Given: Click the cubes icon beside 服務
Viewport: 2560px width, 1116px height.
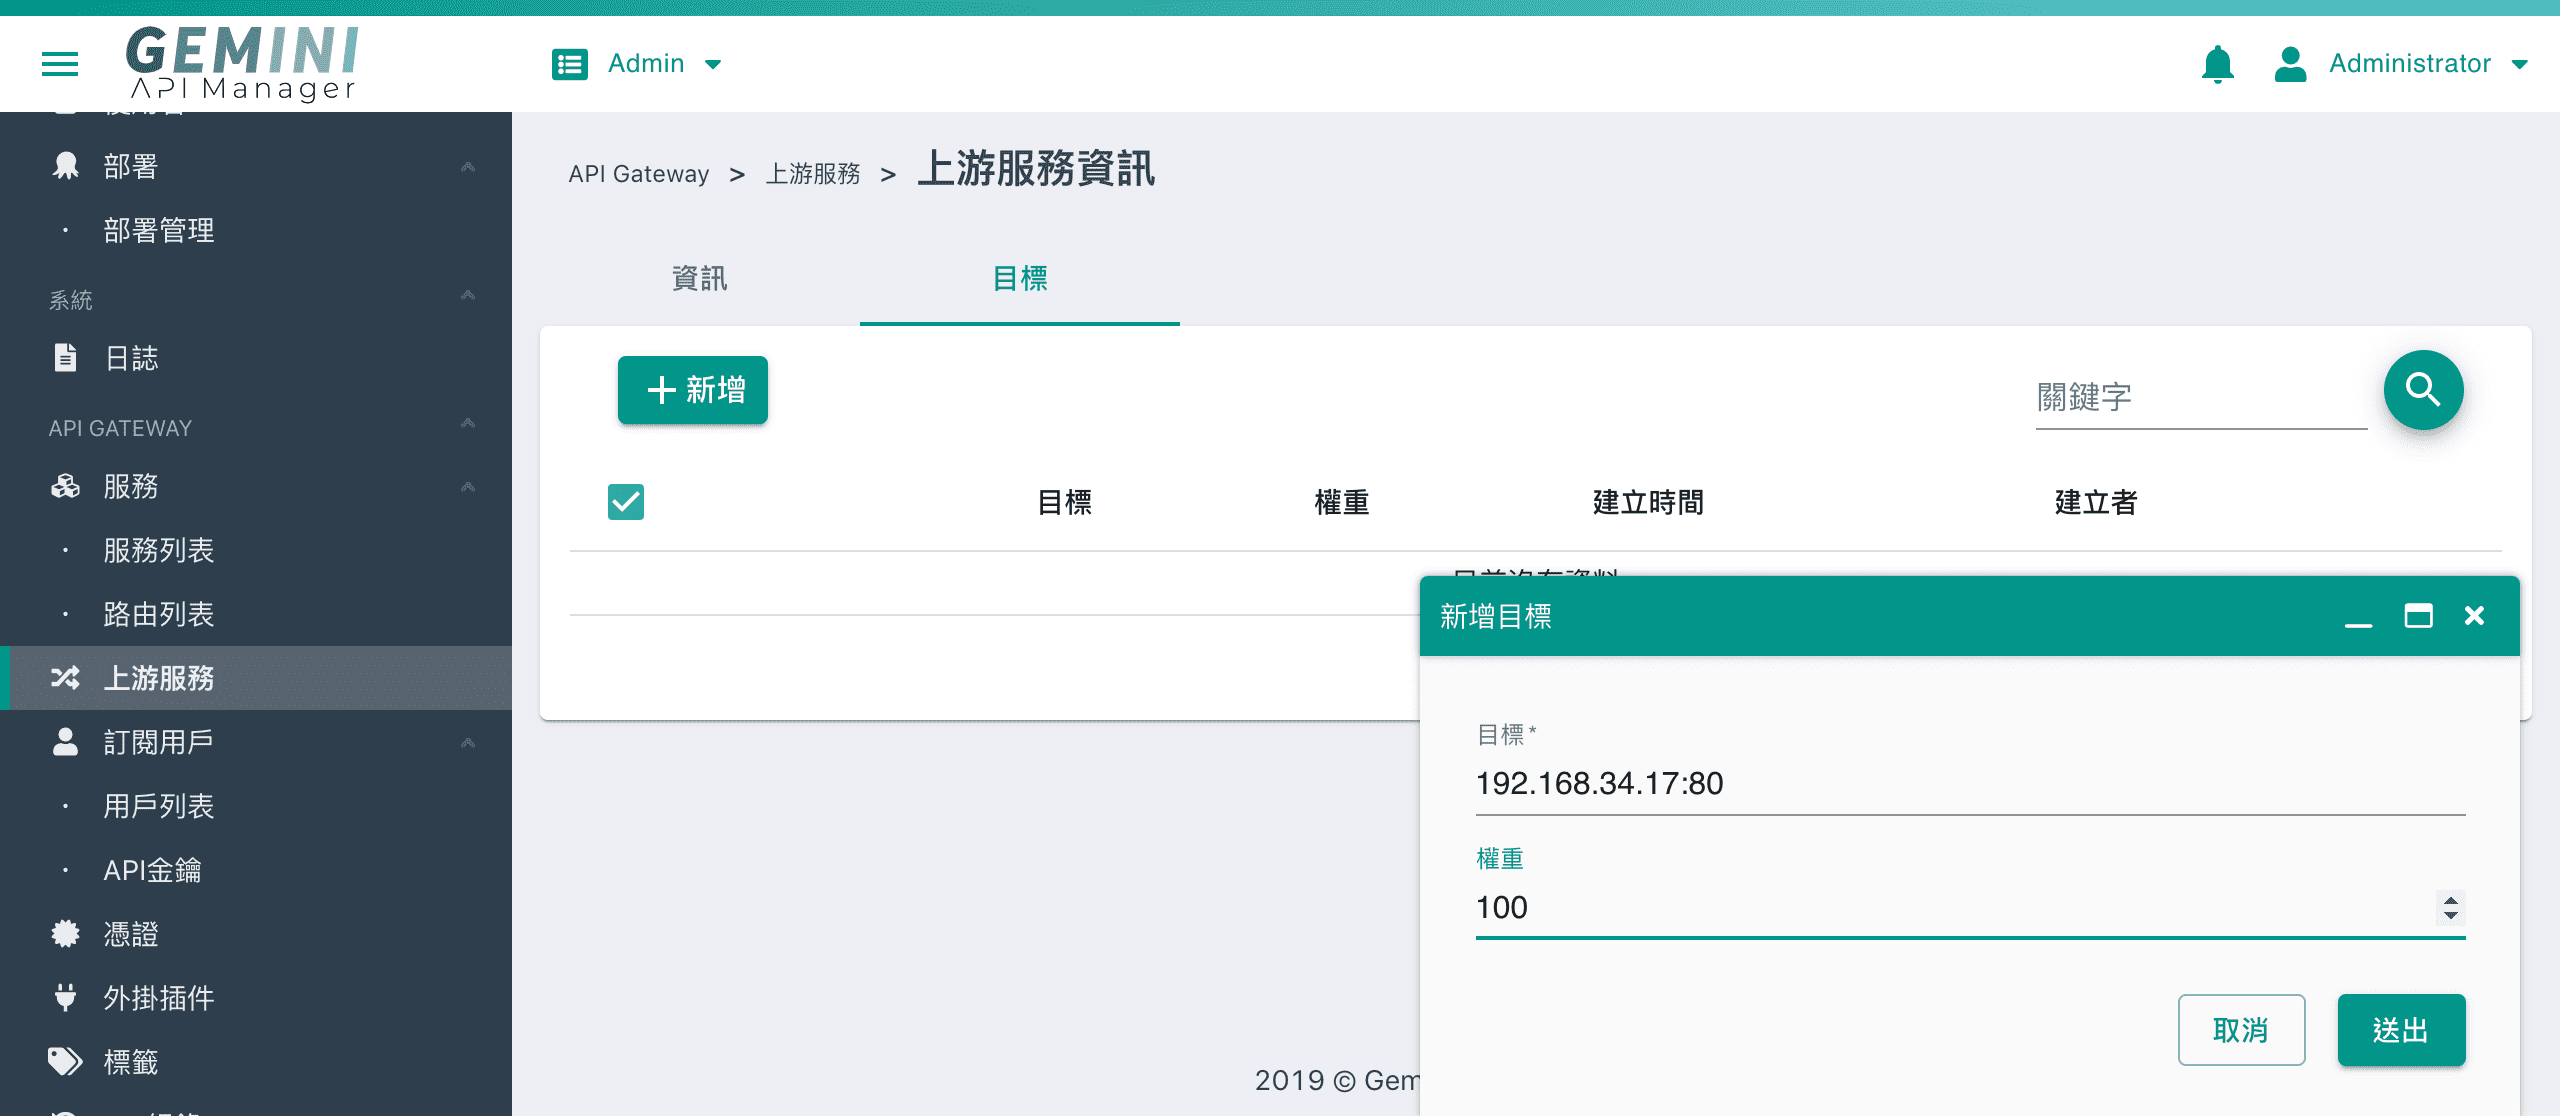Looking at the screenshot, I should click(66, 486).
